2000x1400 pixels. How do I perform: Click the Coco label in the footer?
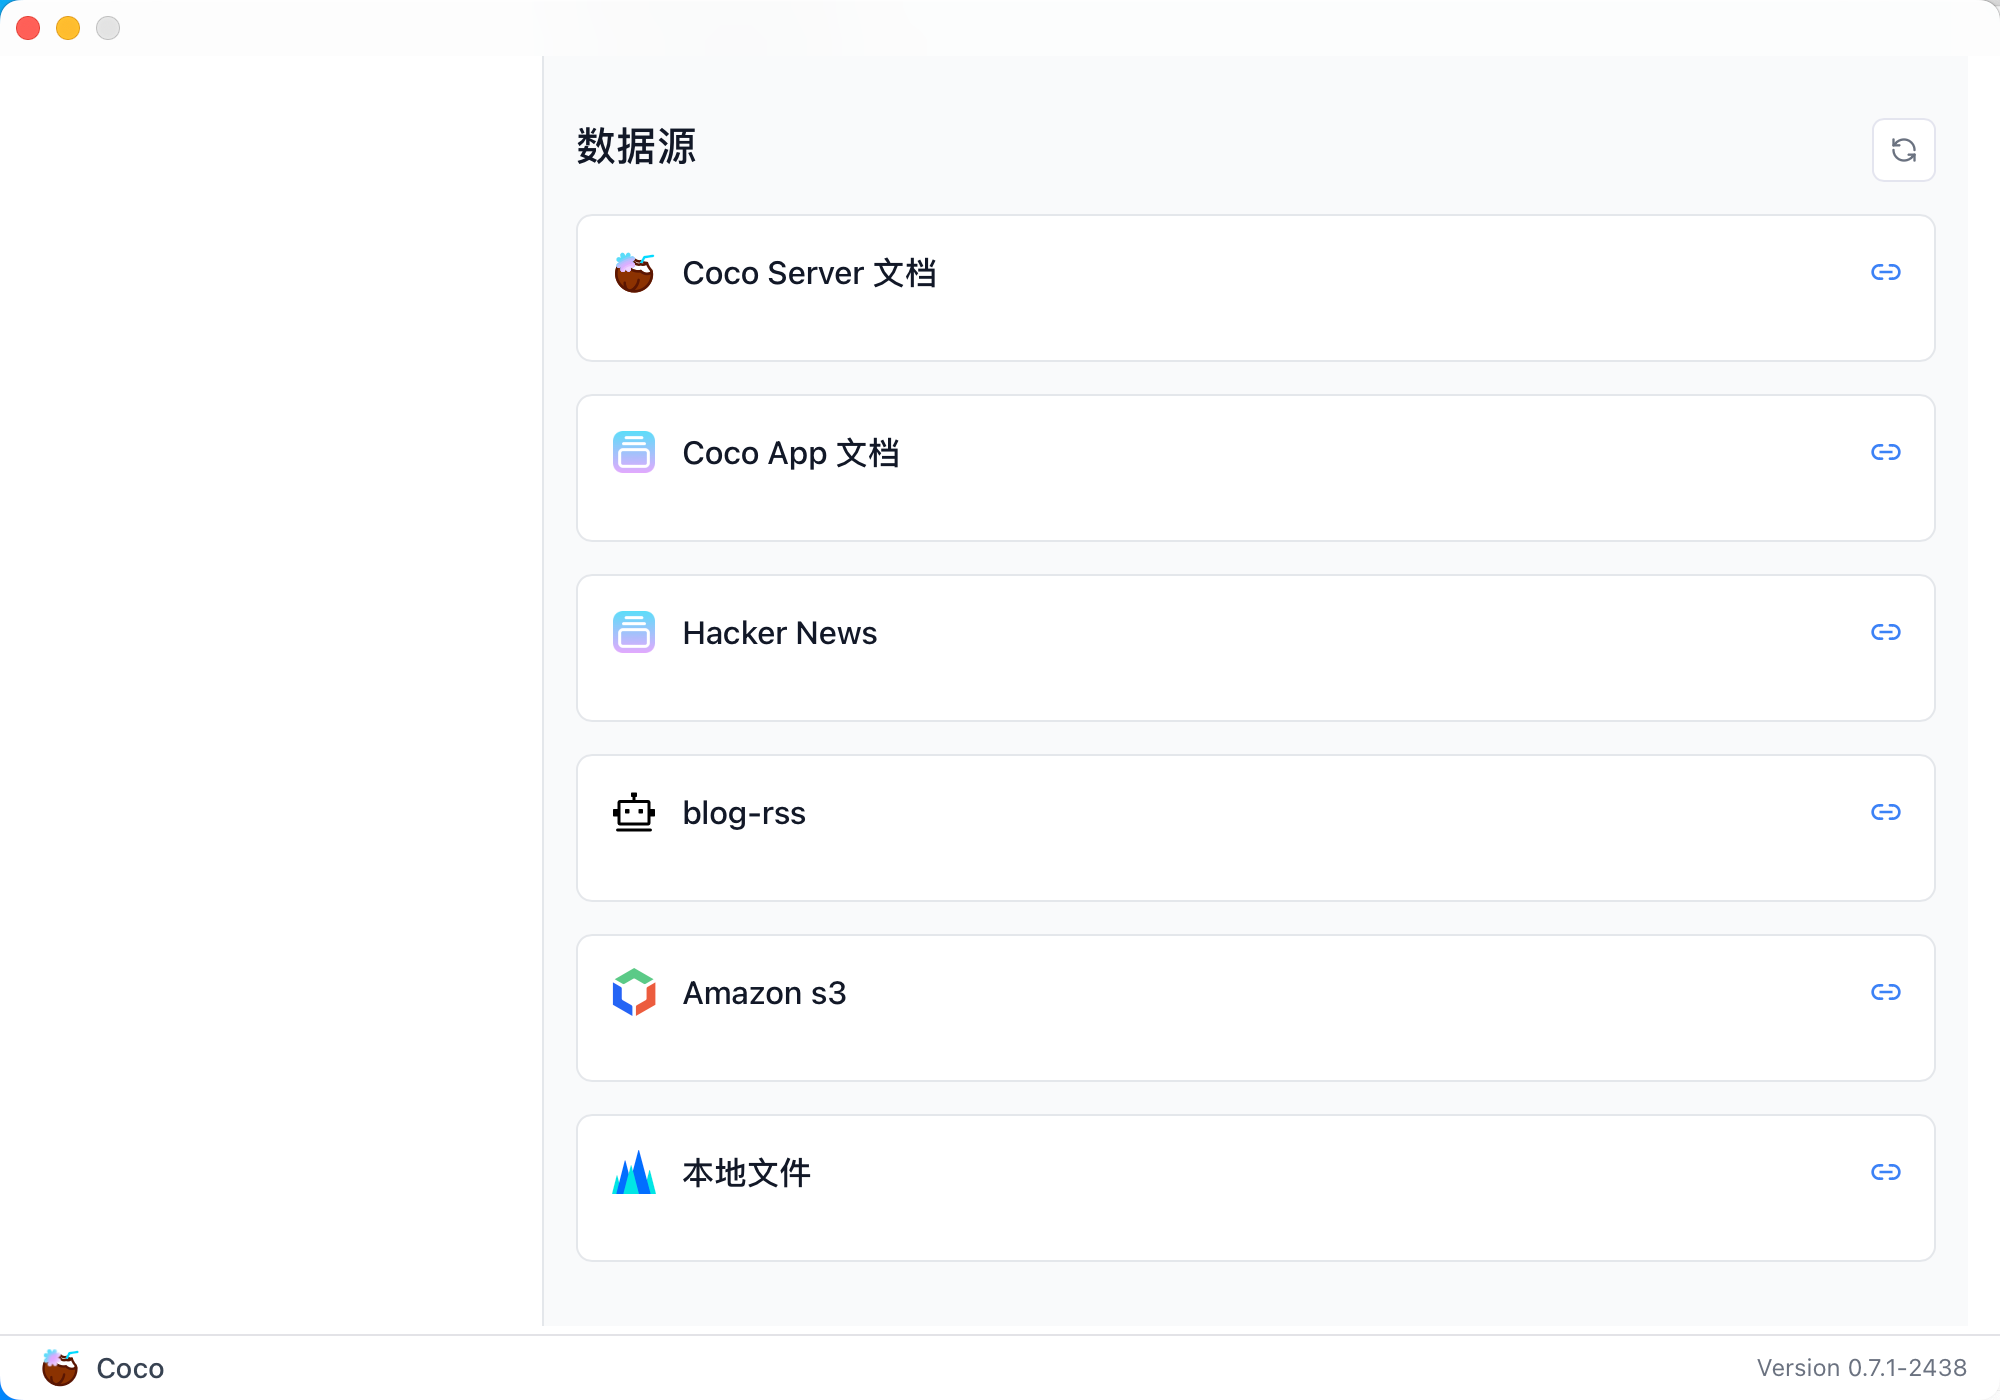point(130,1367)
